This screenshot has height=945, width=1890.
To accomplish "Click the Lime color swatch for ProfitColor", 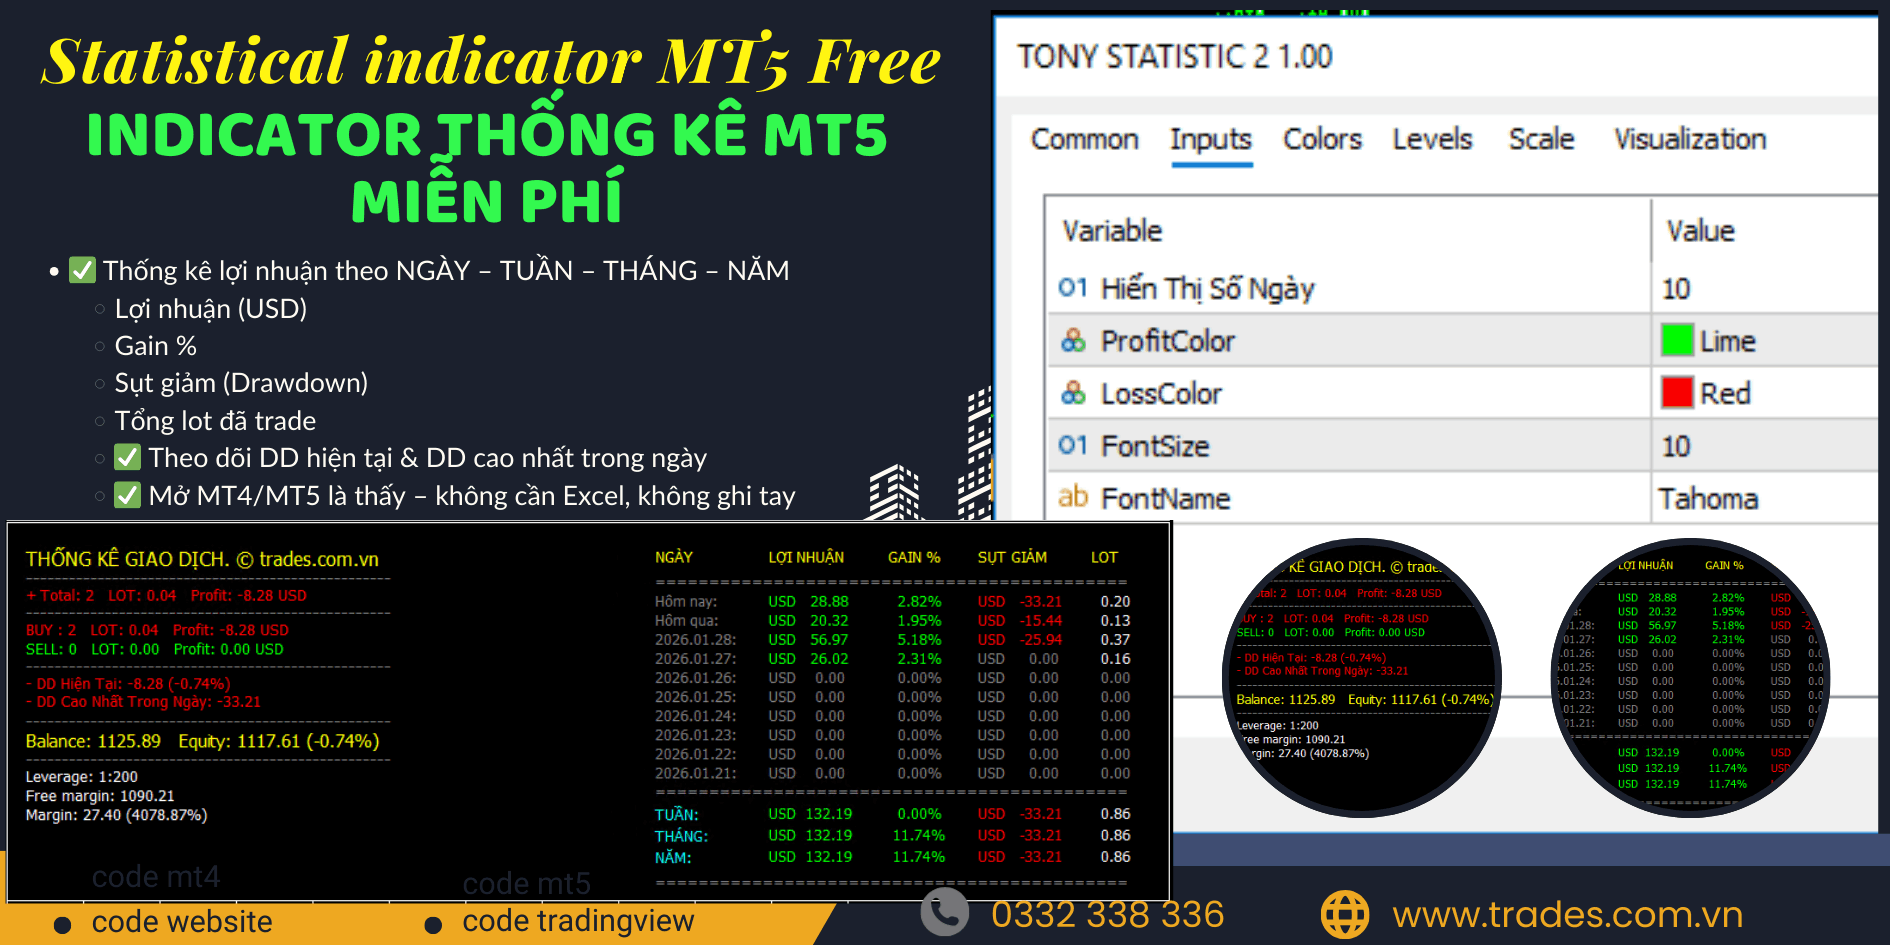I will (x=1677, y=340).
